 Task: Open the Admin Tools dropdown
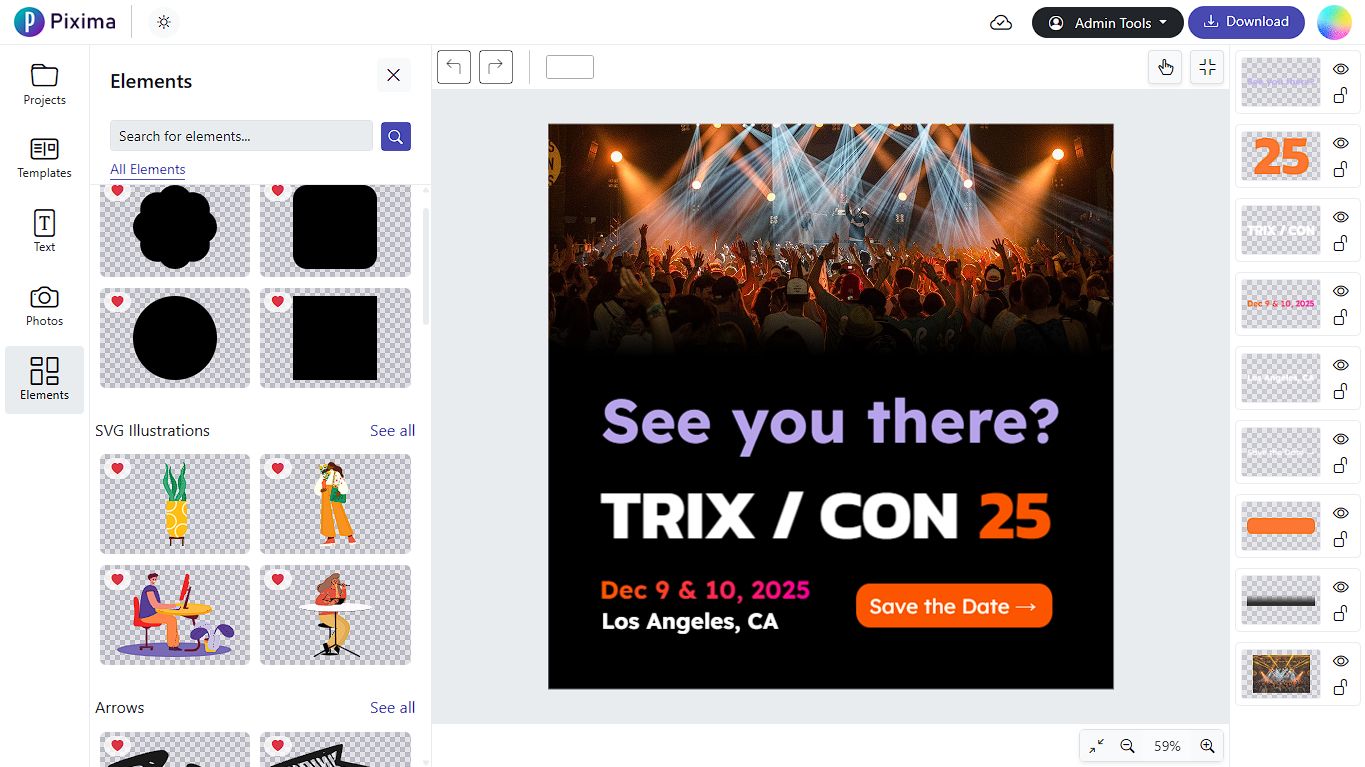1108,23
